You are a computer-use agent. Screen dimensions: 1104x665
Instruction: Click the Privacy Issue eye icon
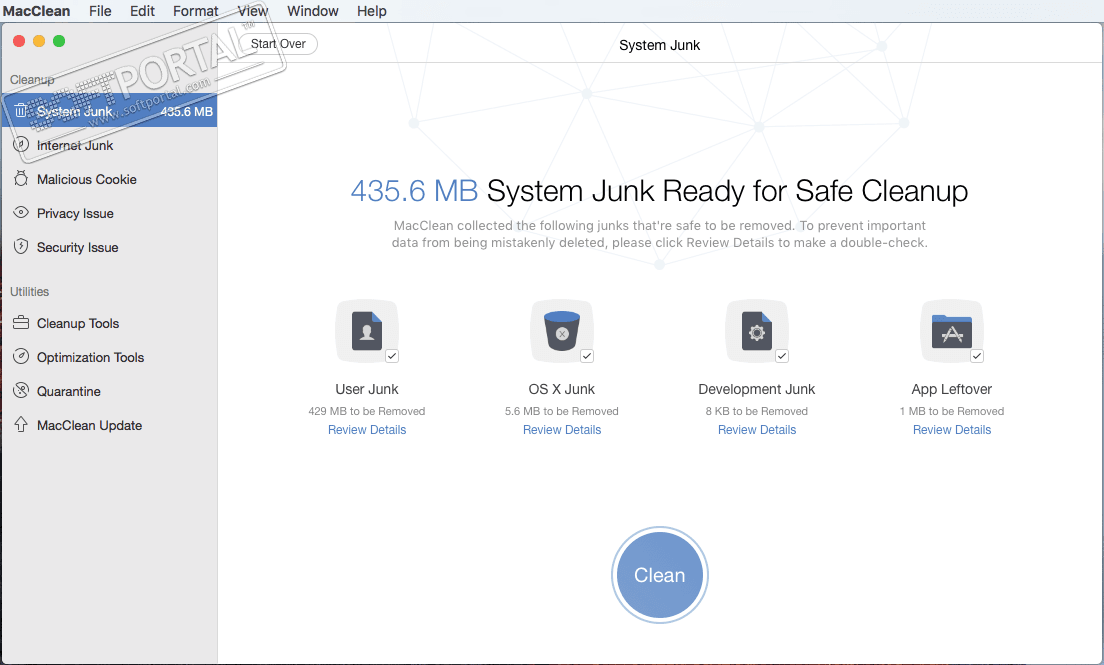(x=21, y=212)
